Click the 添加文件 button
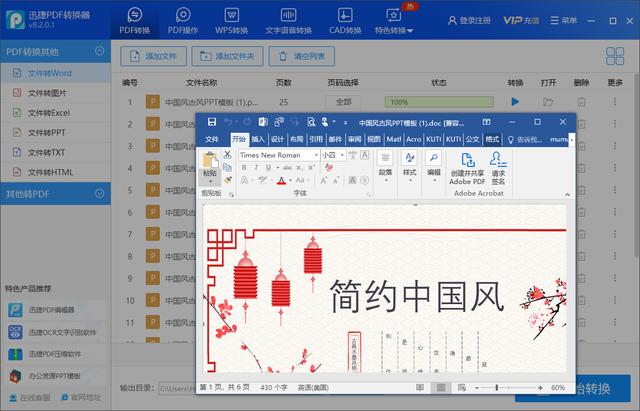640x411 pixels. [x=153, y=56]
